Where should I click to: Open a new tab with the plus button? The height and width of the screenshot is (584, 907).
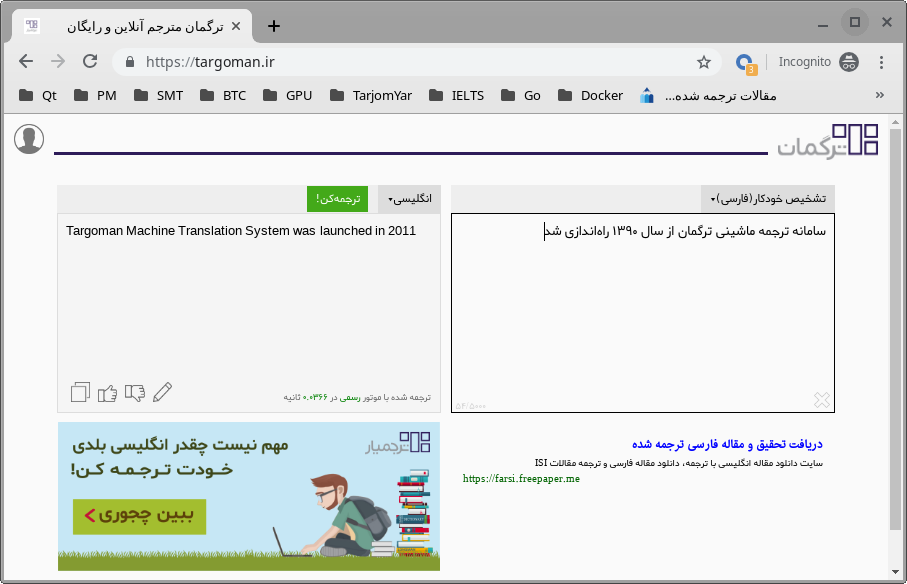274,26
